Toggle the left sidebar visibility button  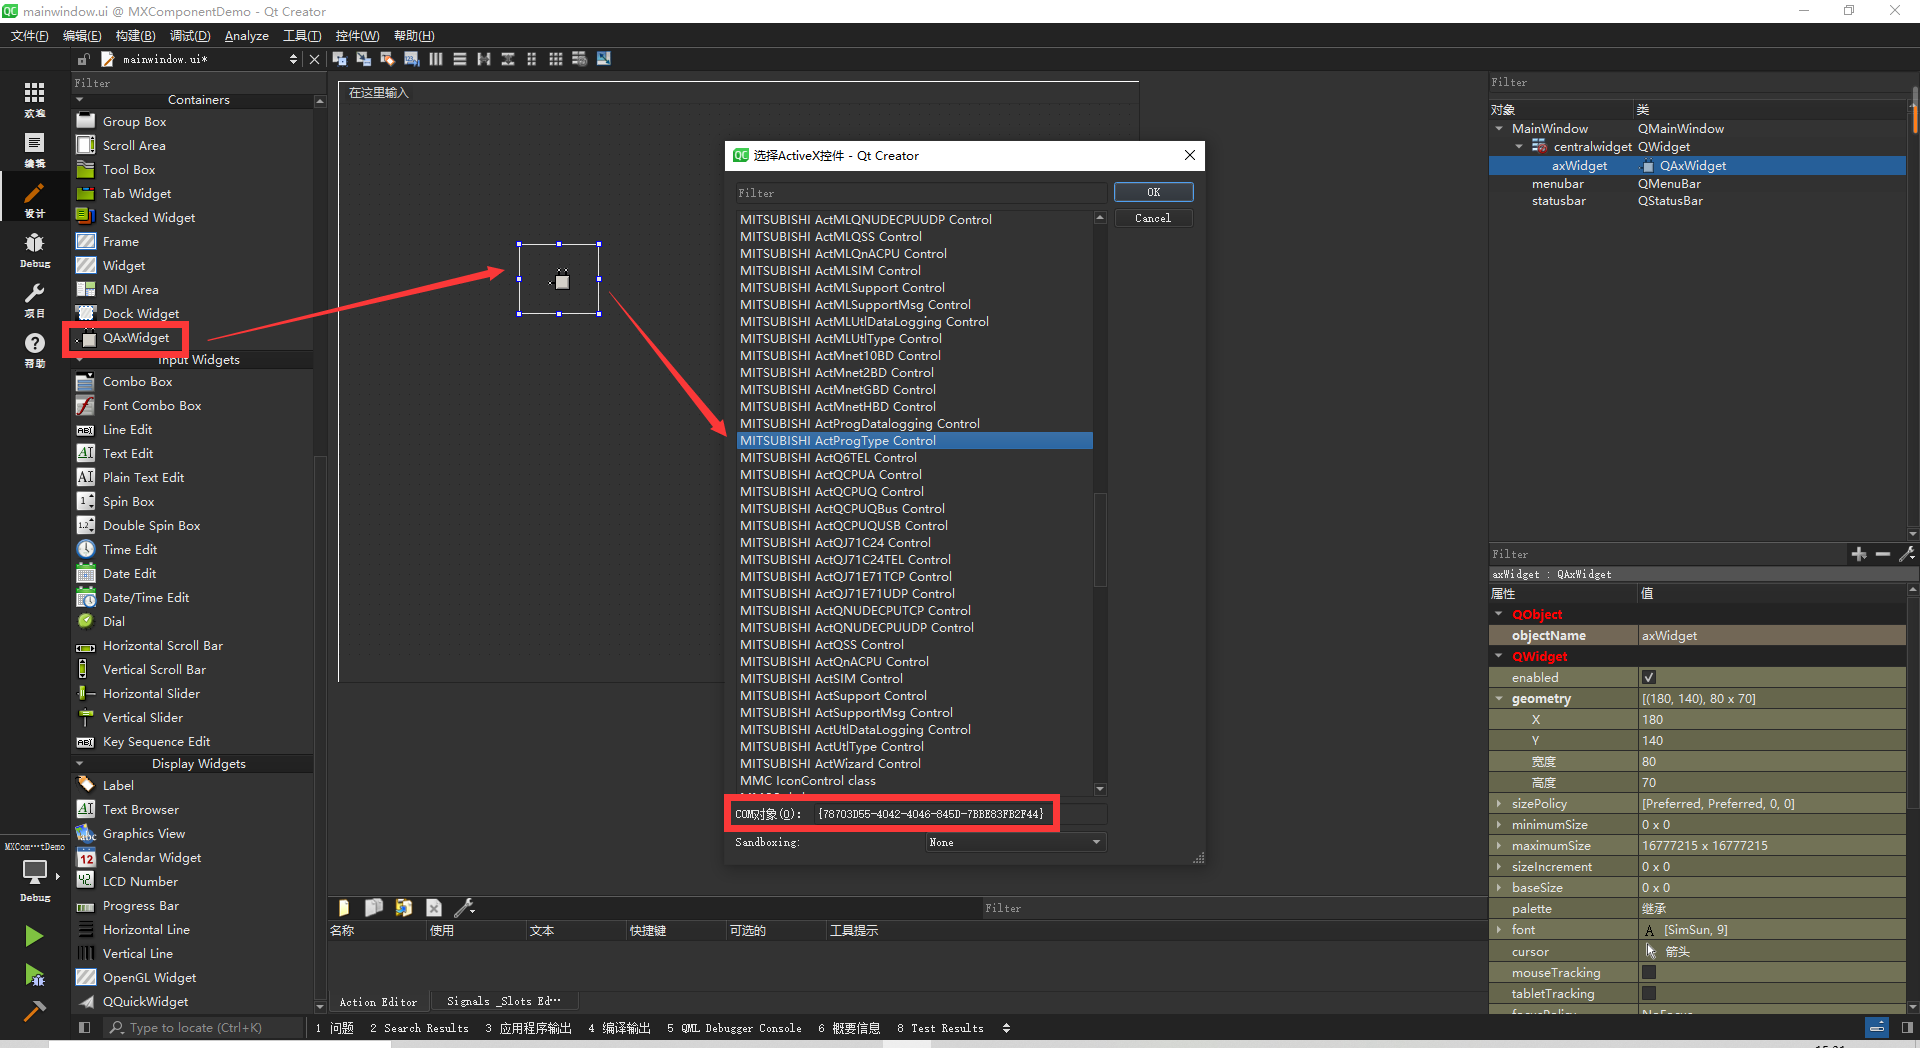(x=84, y=1027)
